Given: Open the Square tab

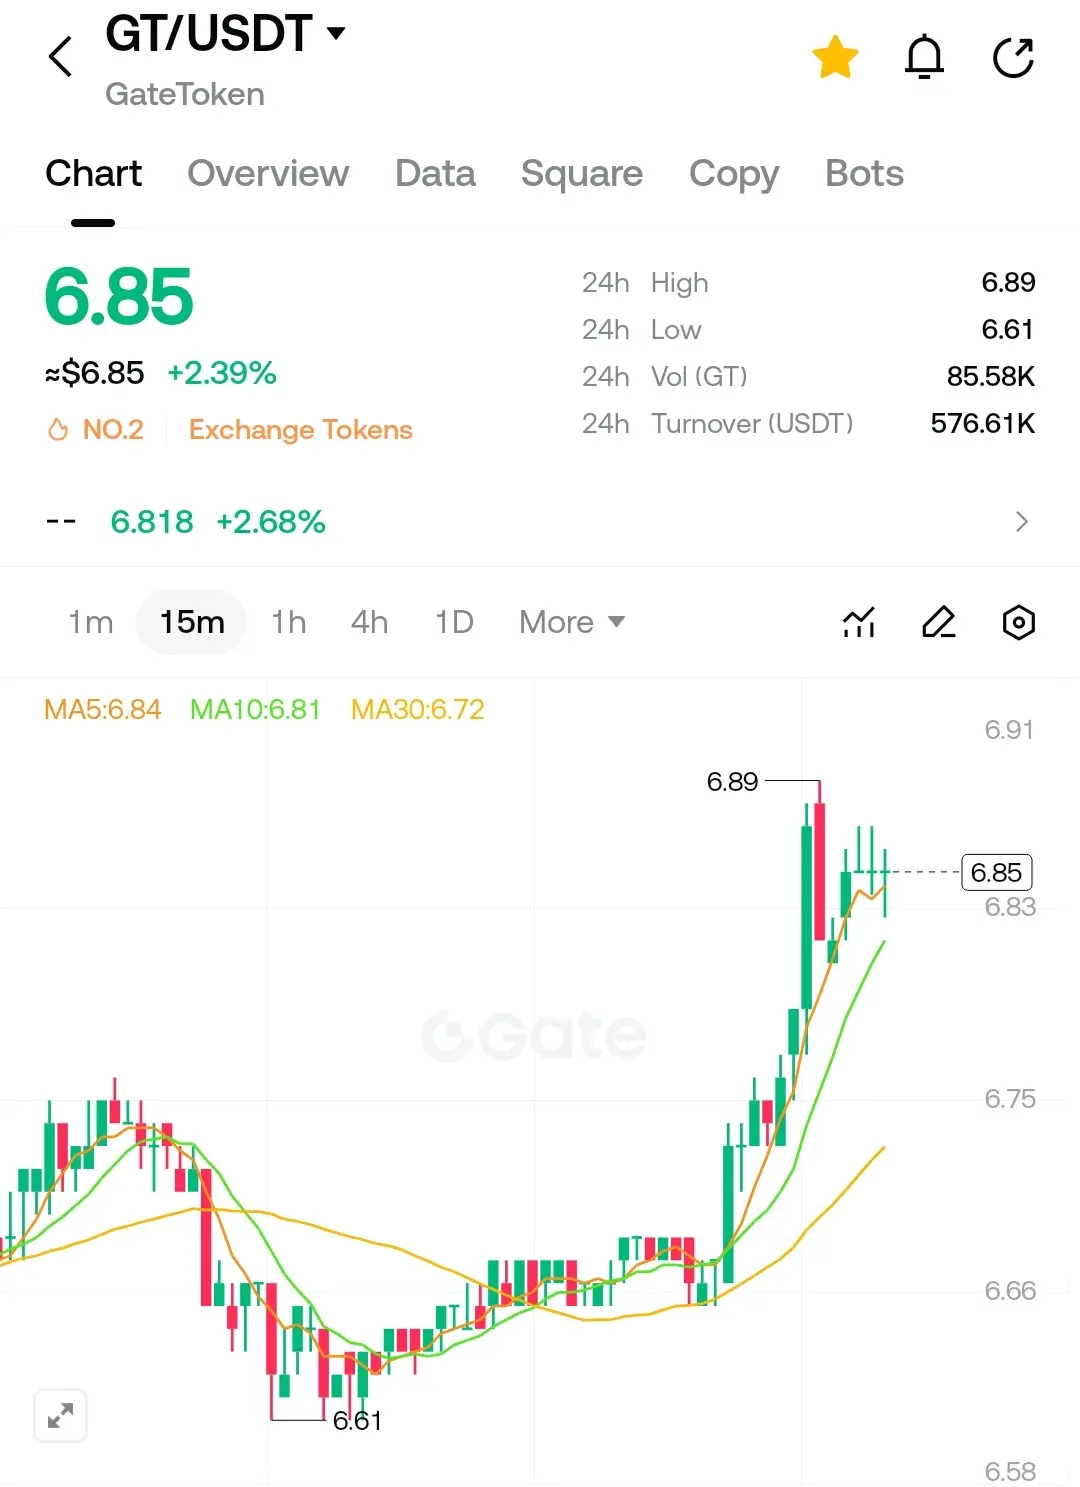Looking at the screenshot, I should pyautogui.click(x=582, y=173).
